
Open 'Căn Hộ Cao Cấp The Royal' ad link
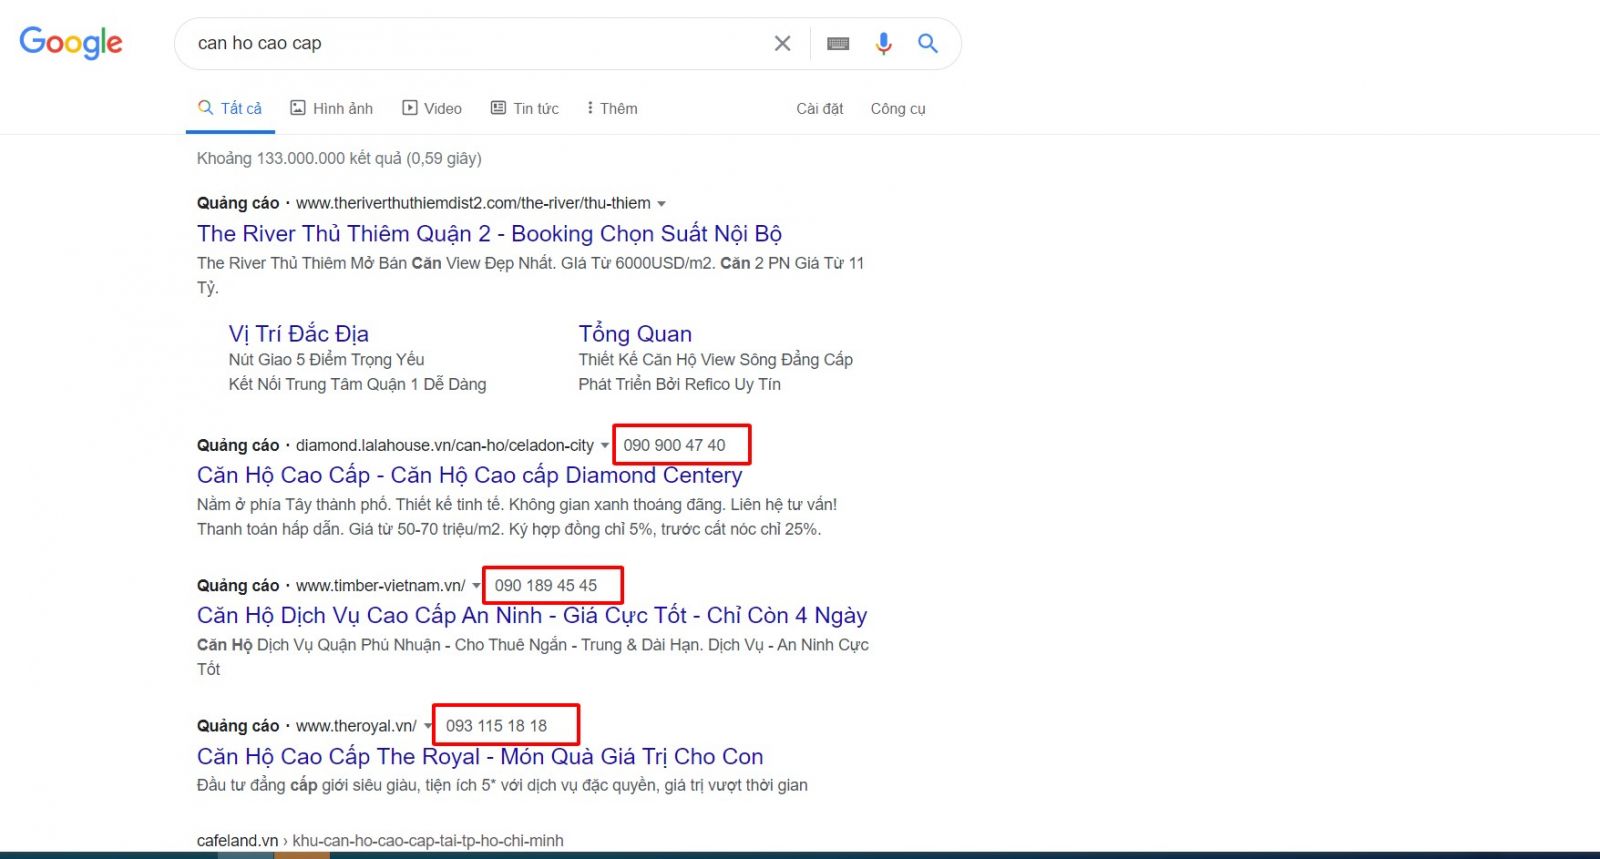point(480,756)
